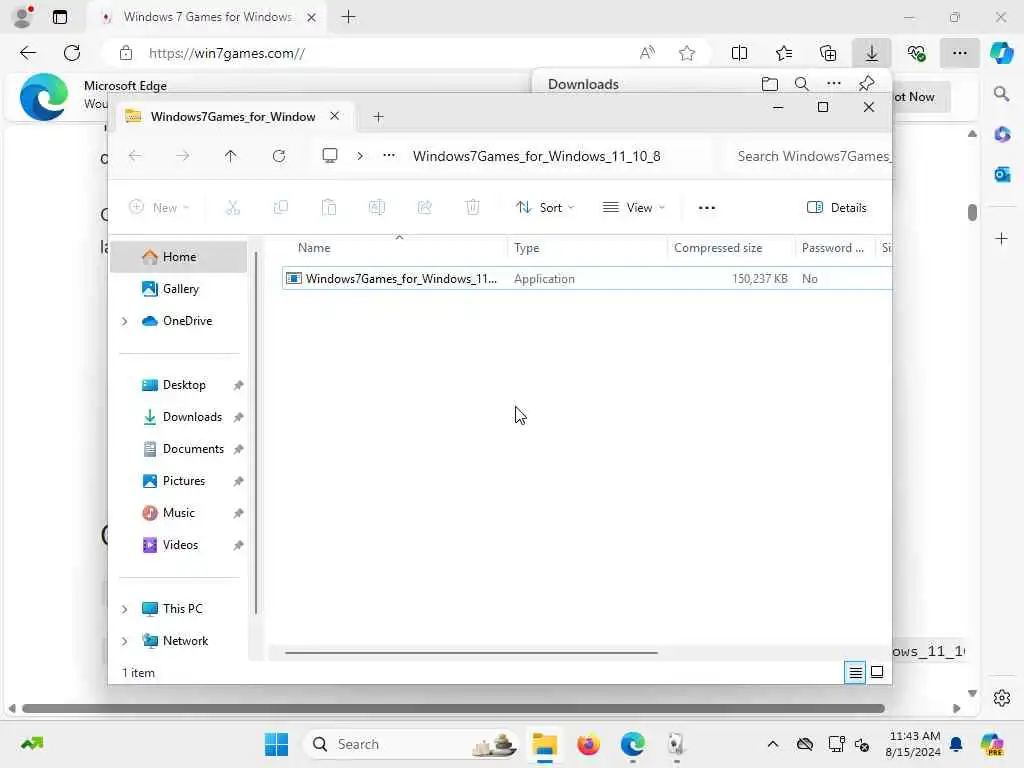Open the See more ellipsis in Explorer toolbar

tap(707, 208)
